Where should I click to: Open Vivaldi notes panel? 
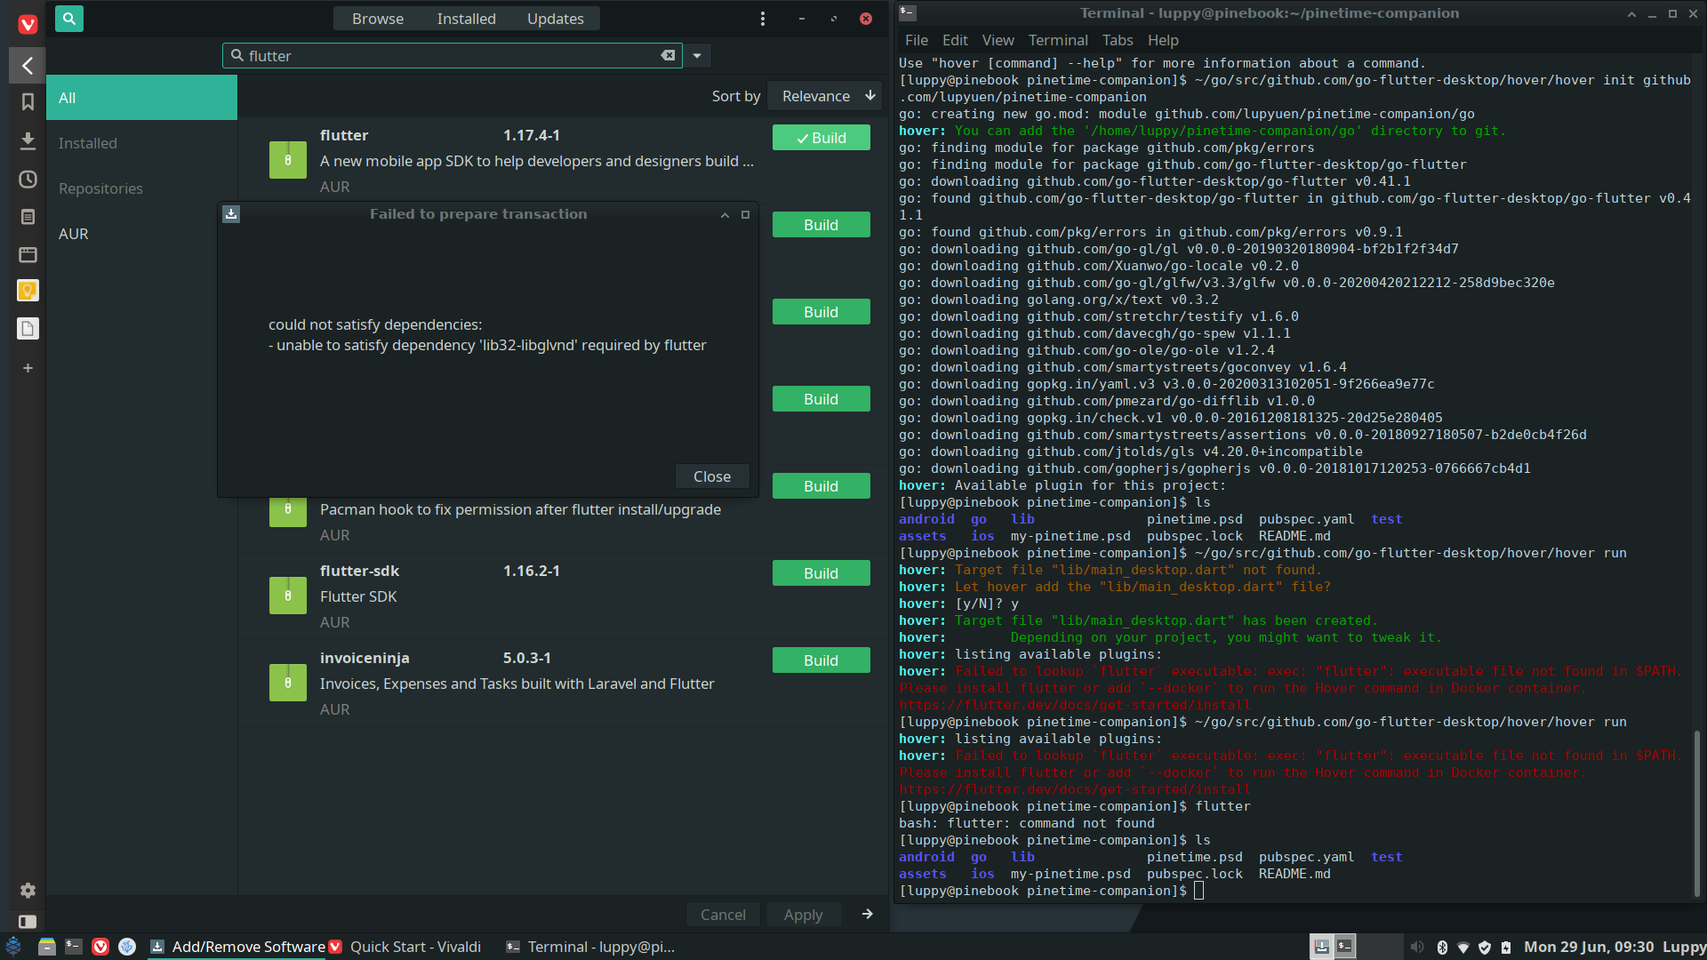tap(28, 217)
